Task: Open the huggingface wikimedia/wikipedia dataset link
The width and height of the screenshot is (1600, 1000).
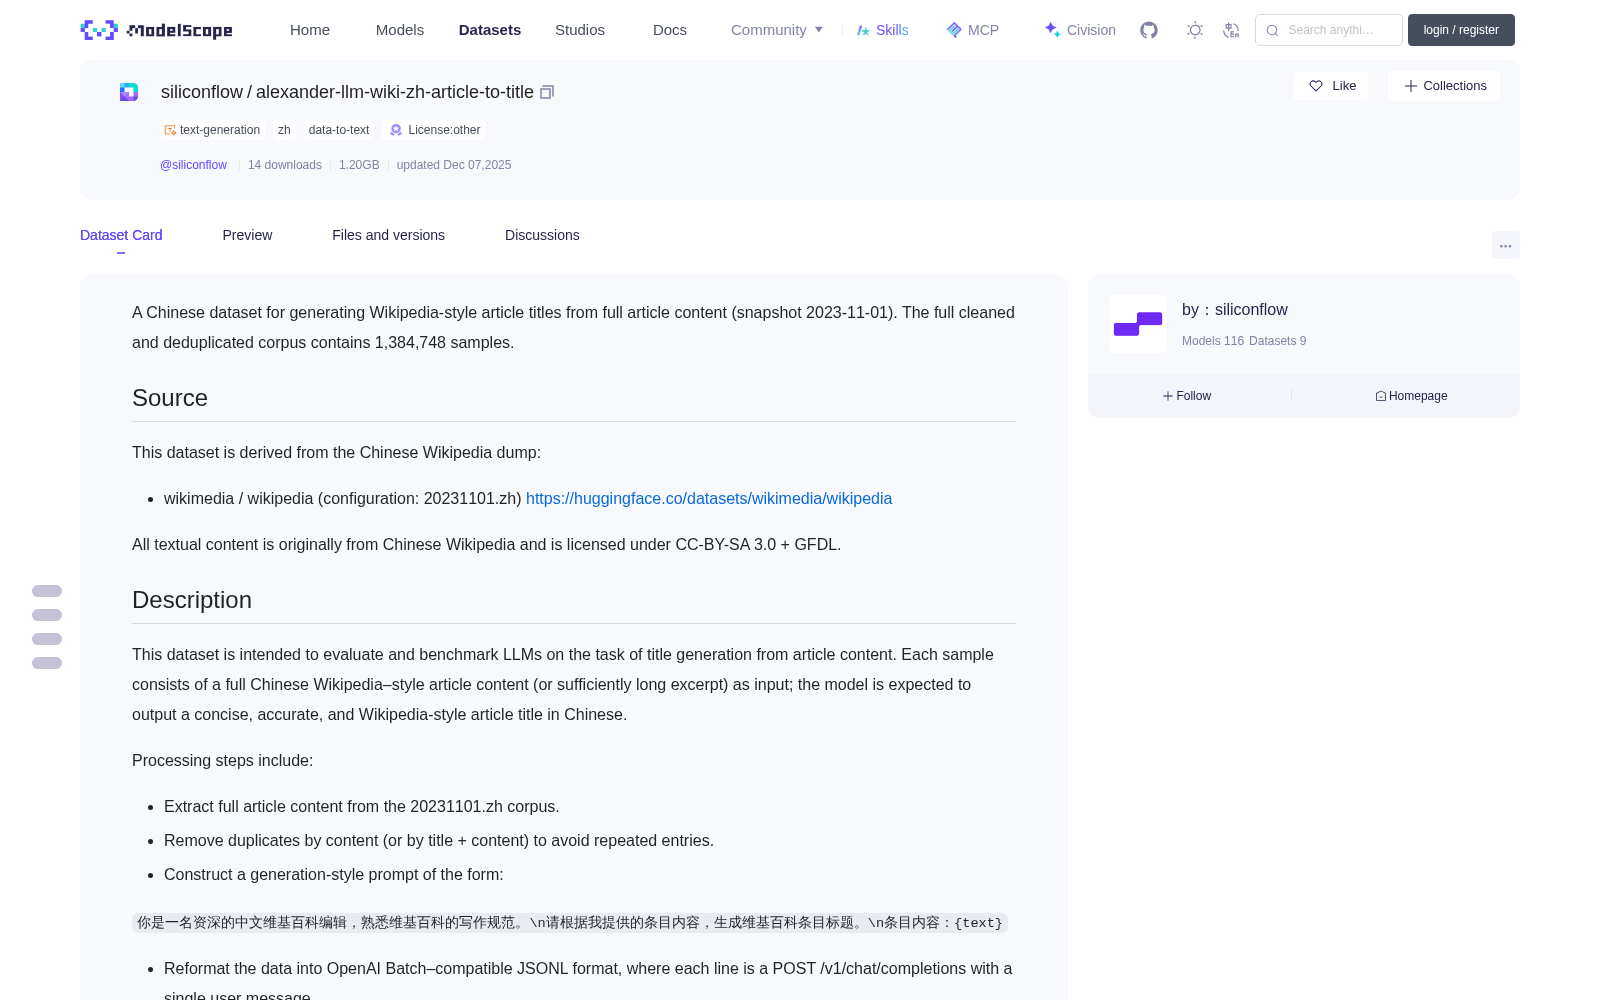Action: point(709,498)
